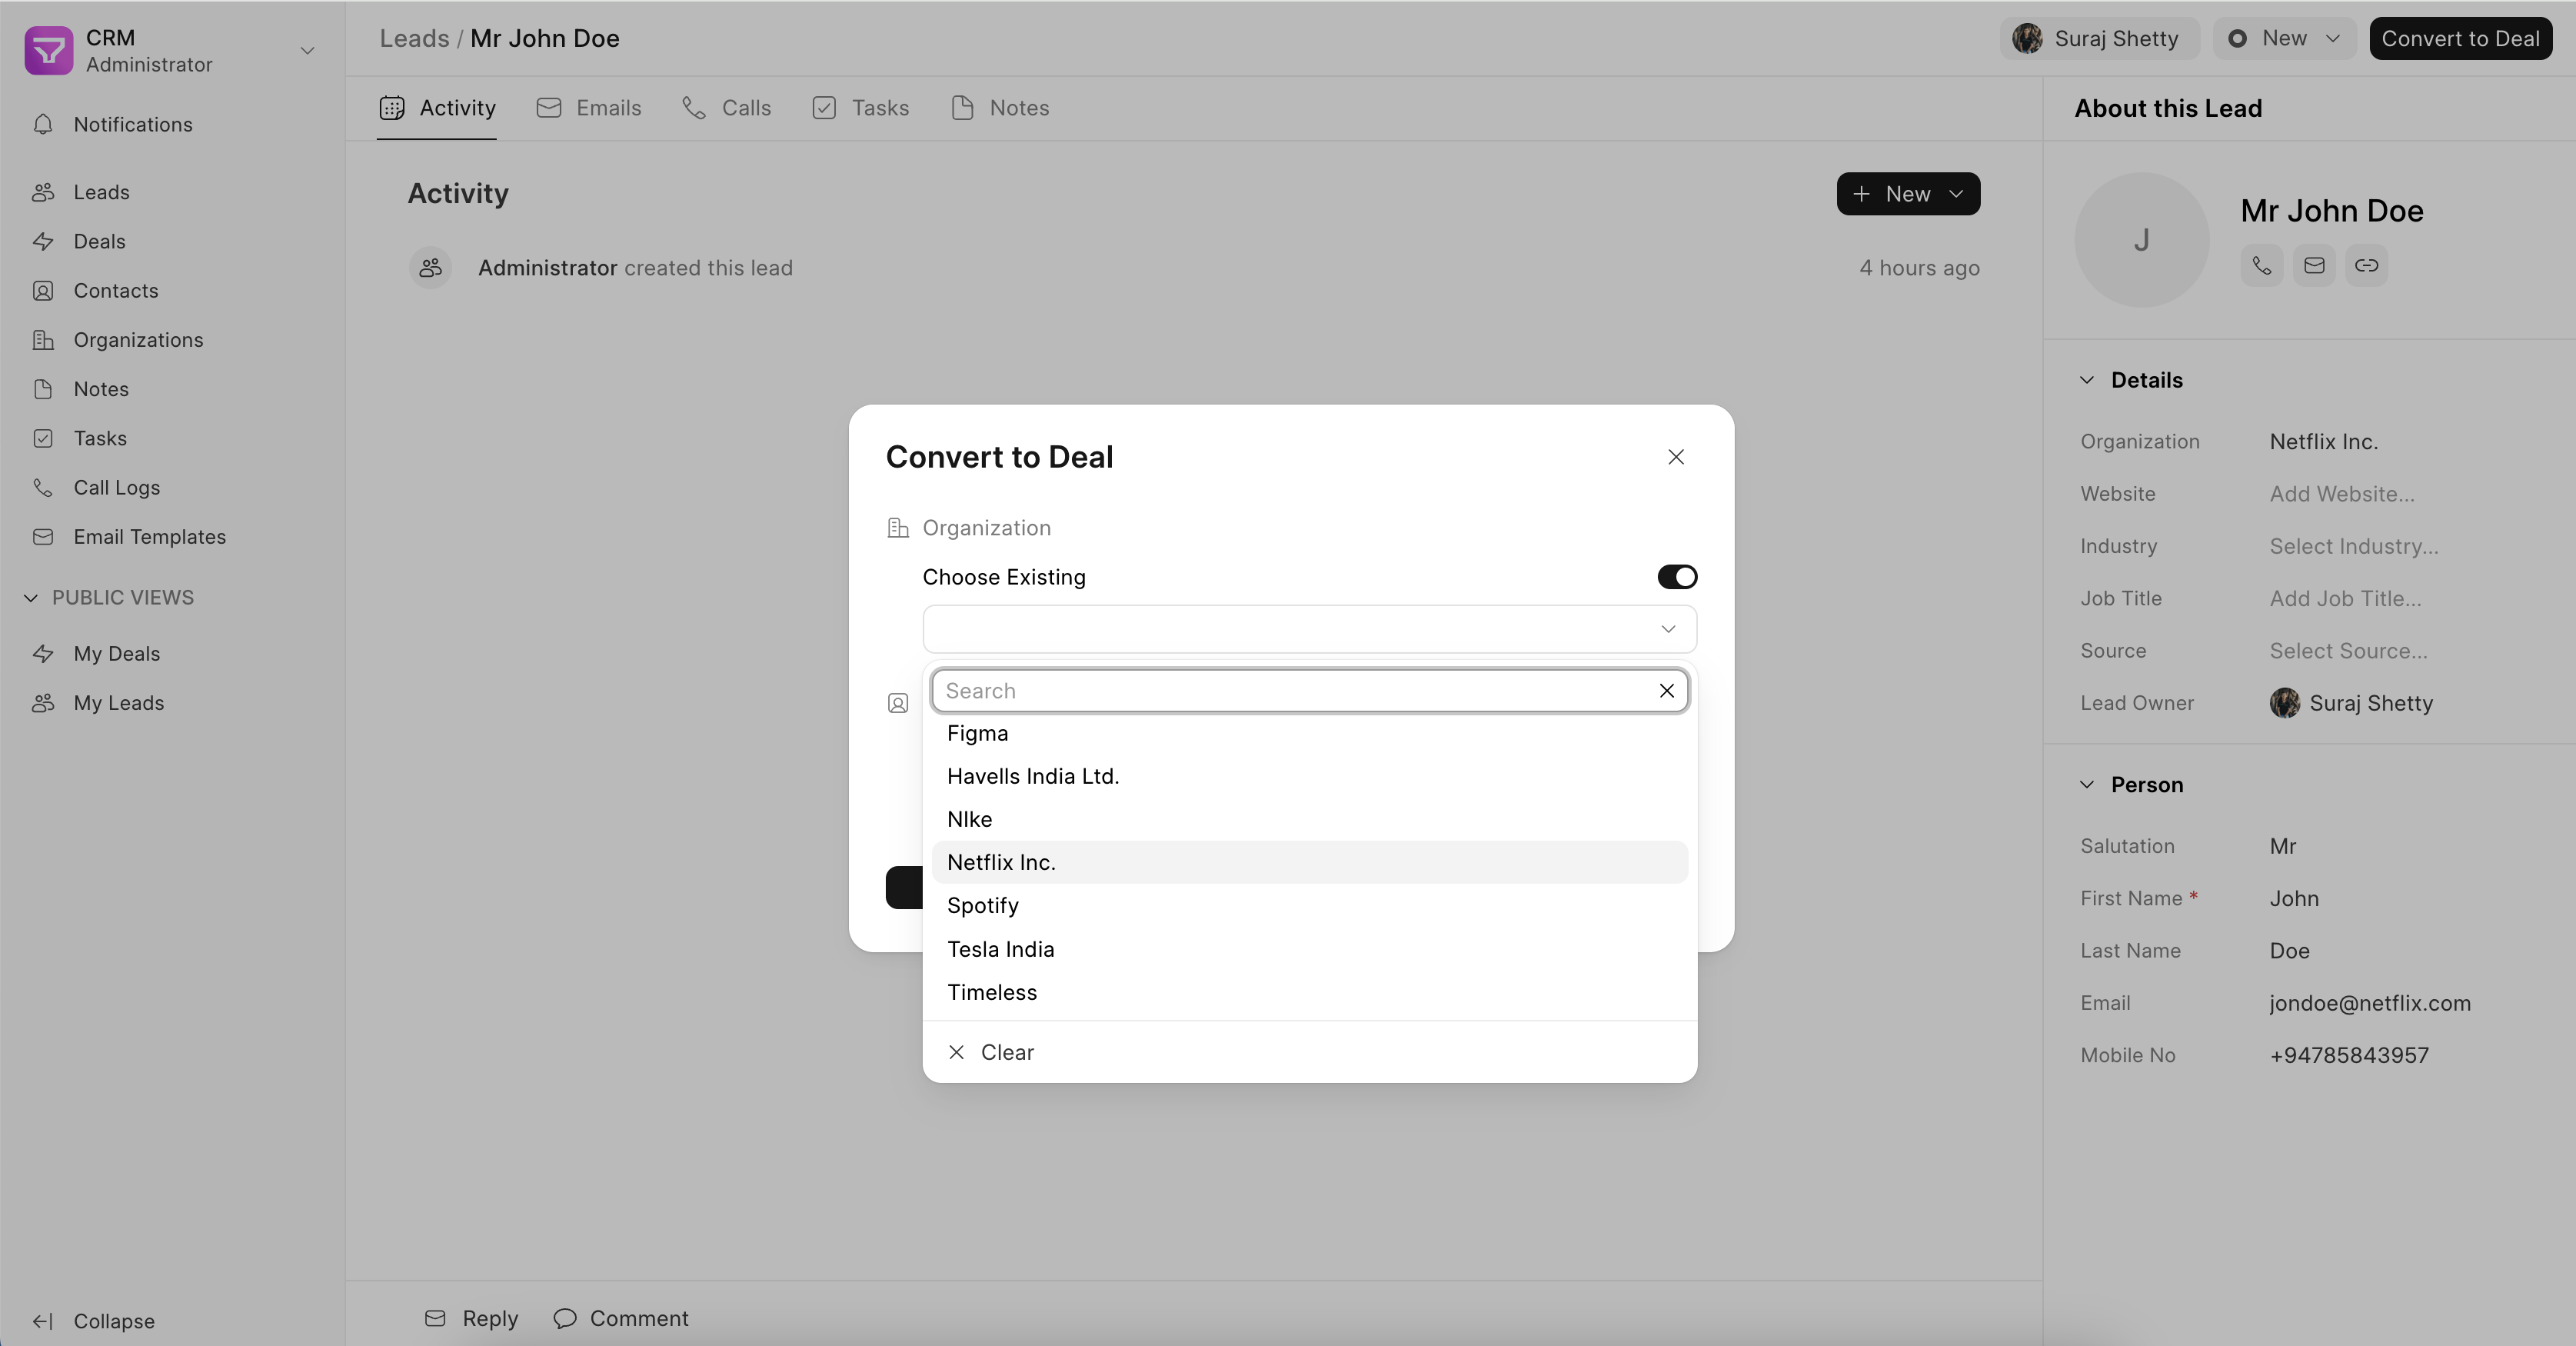This screenshot has height=1346, width=2576.
Task: Open Notifications bell in sidebar
Action: 43,124
